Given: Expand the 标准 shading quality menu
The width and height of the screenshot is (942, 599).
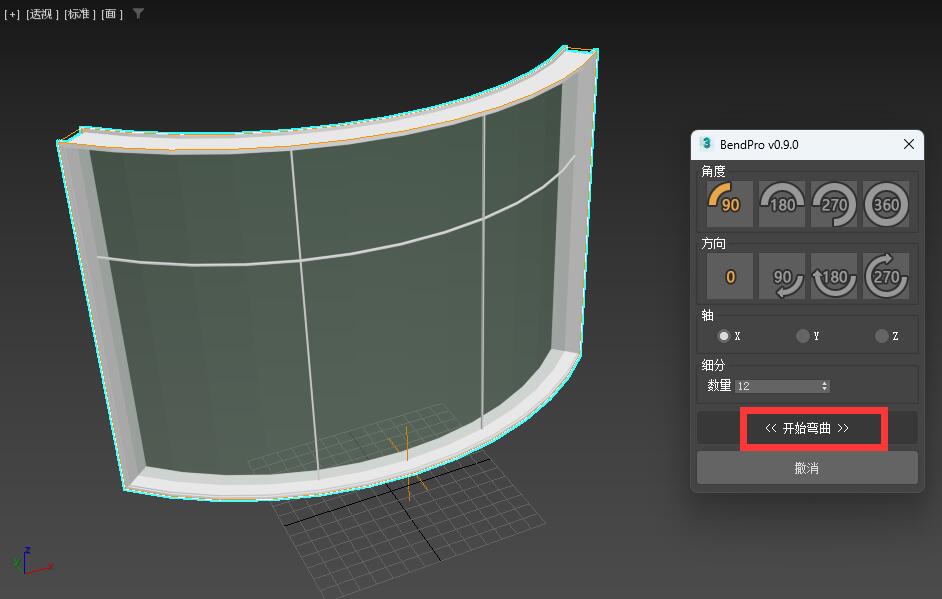Looking at the screenshot, I should point(80,14).
